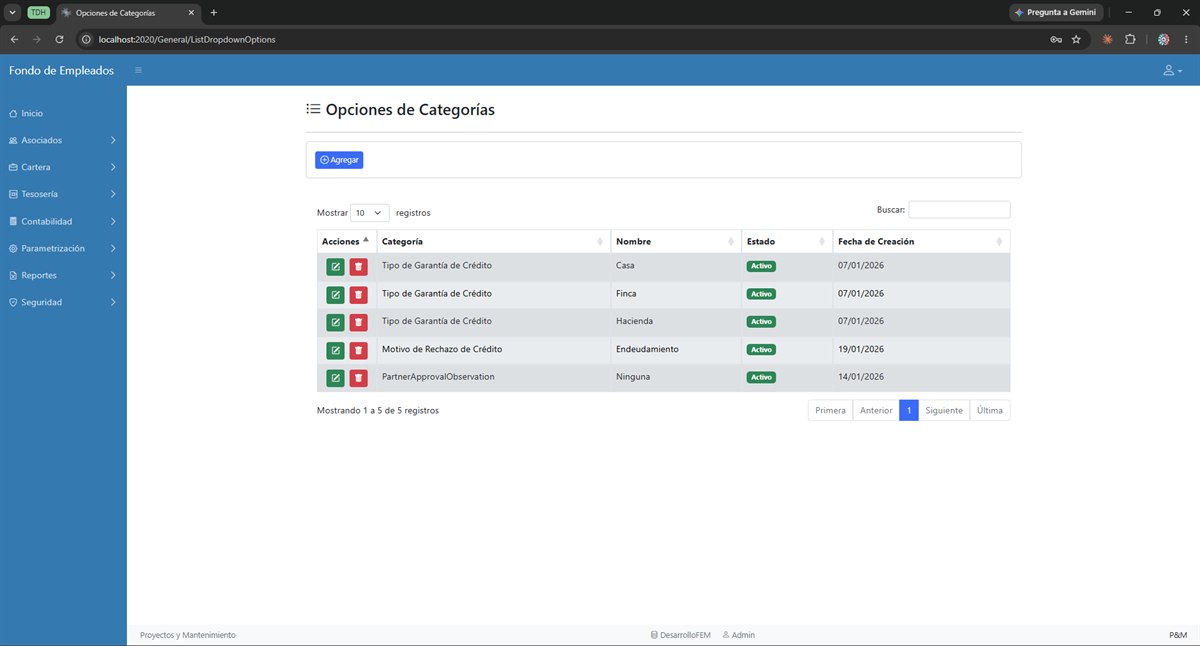Open the browser extensions puzzle icon
The width and height of the screenshot is (1200, 646).
tap(1130, 39)
